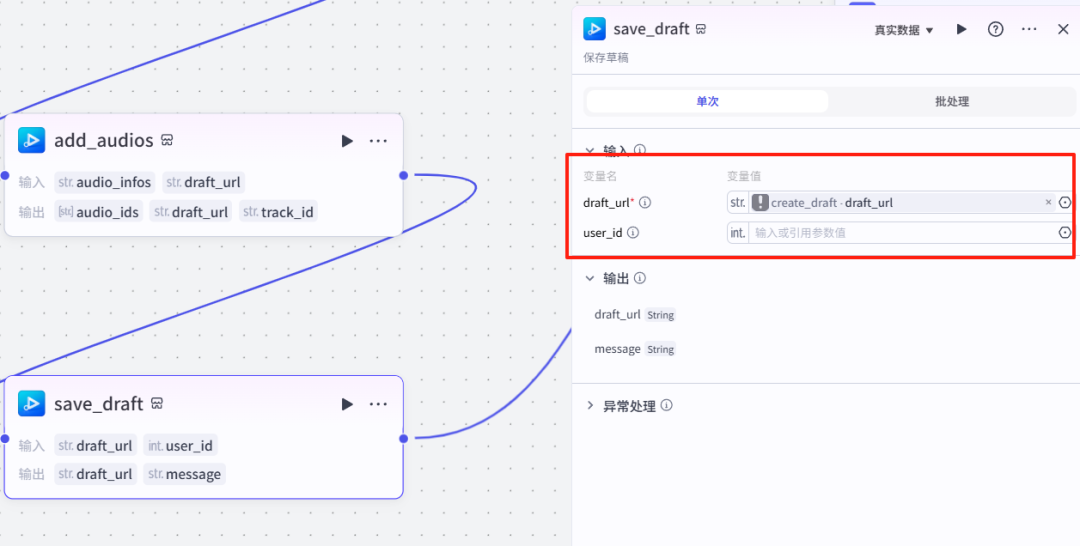
Task: Click the 变量名 column header
Action: click(x=601, y=176)
